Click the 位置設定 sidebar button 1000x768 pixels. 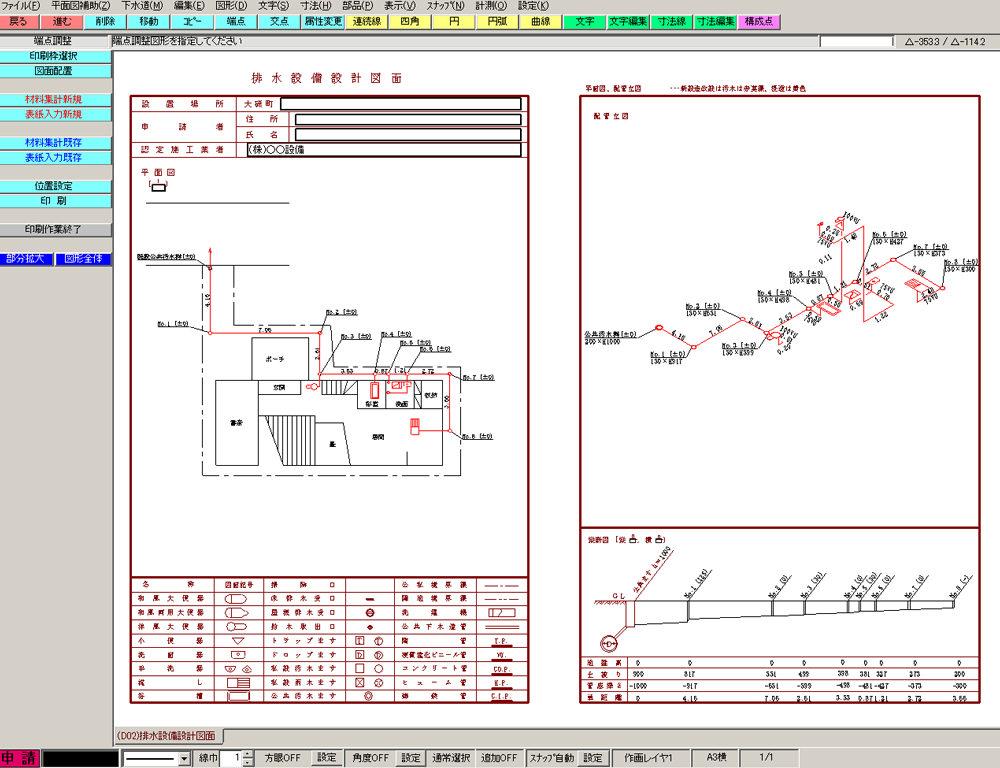coord(55,186)
